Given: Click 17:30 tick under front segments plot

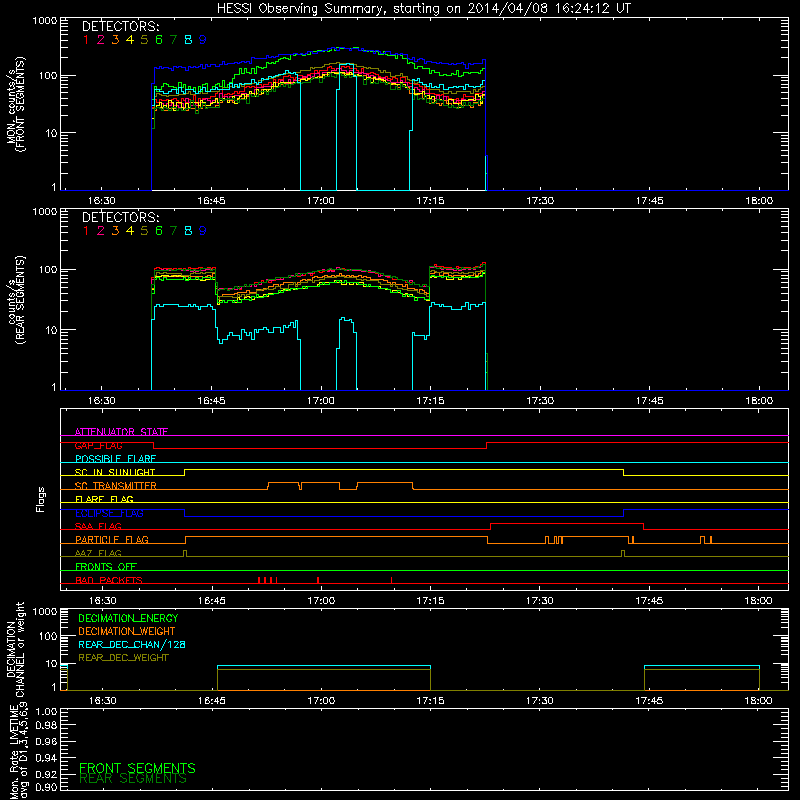Looking at the screenshot, I should (x=540, y=201).
